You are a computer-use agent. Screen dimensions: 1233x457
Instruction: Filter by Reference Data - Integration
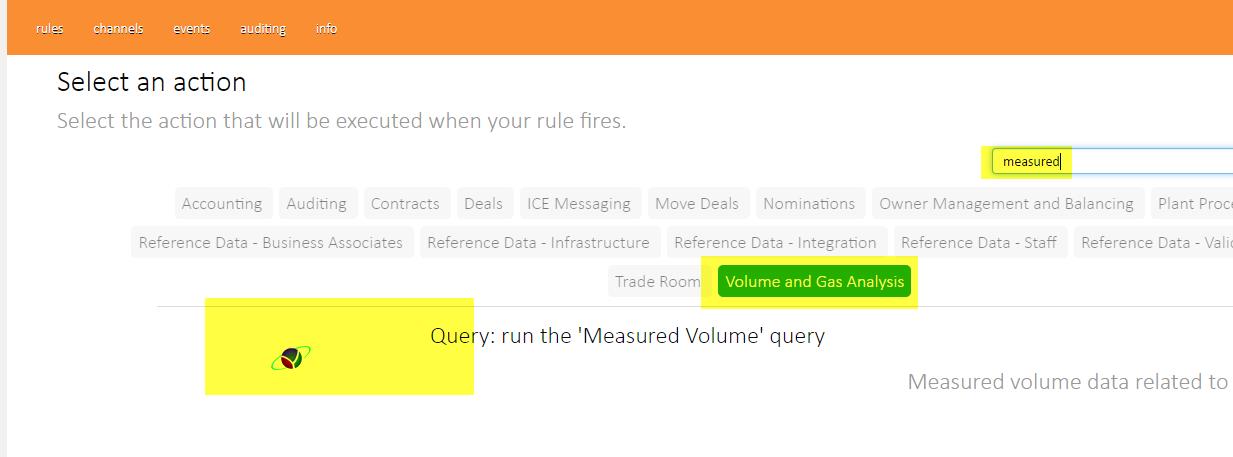point(775,242)
